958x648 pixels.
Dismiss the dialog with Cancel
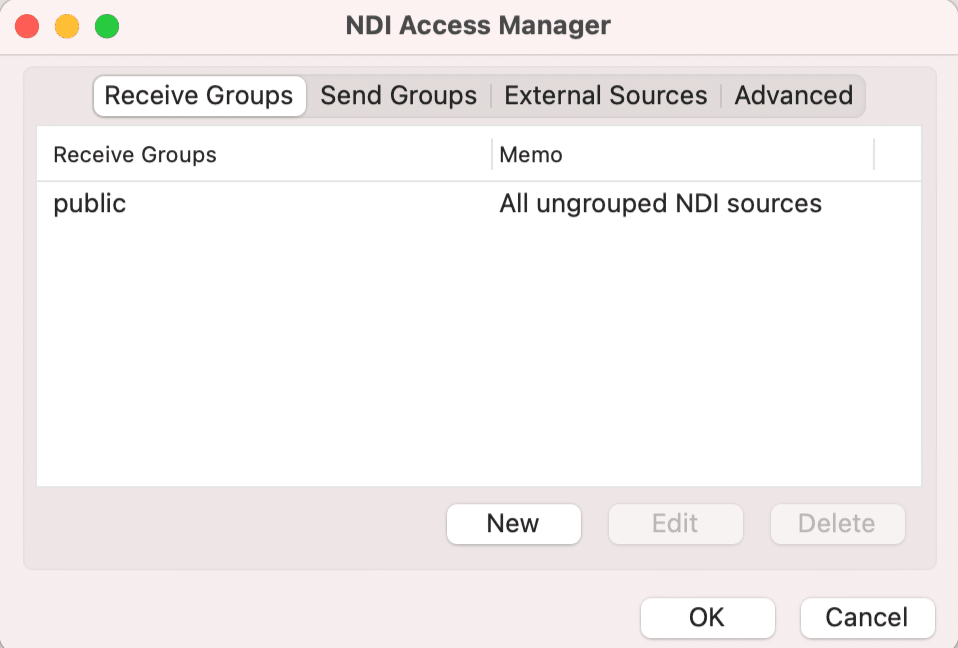pos(867,618)
